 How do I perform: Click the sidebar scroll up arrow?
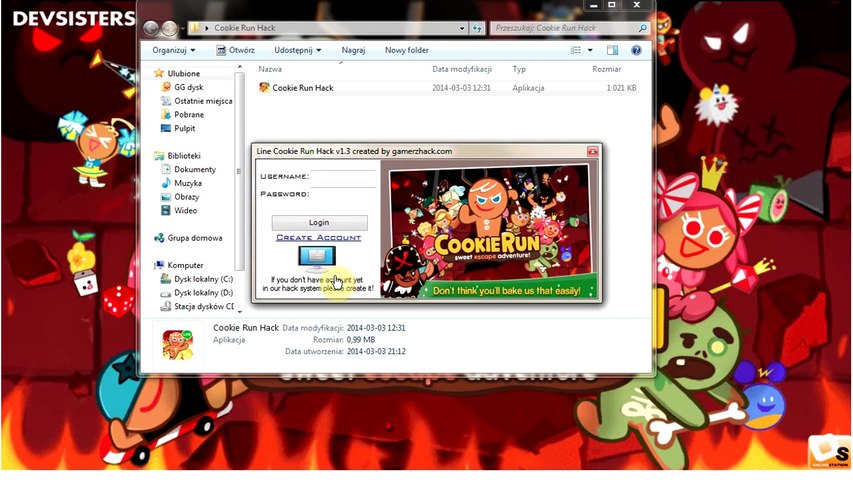tap(240, 67)
